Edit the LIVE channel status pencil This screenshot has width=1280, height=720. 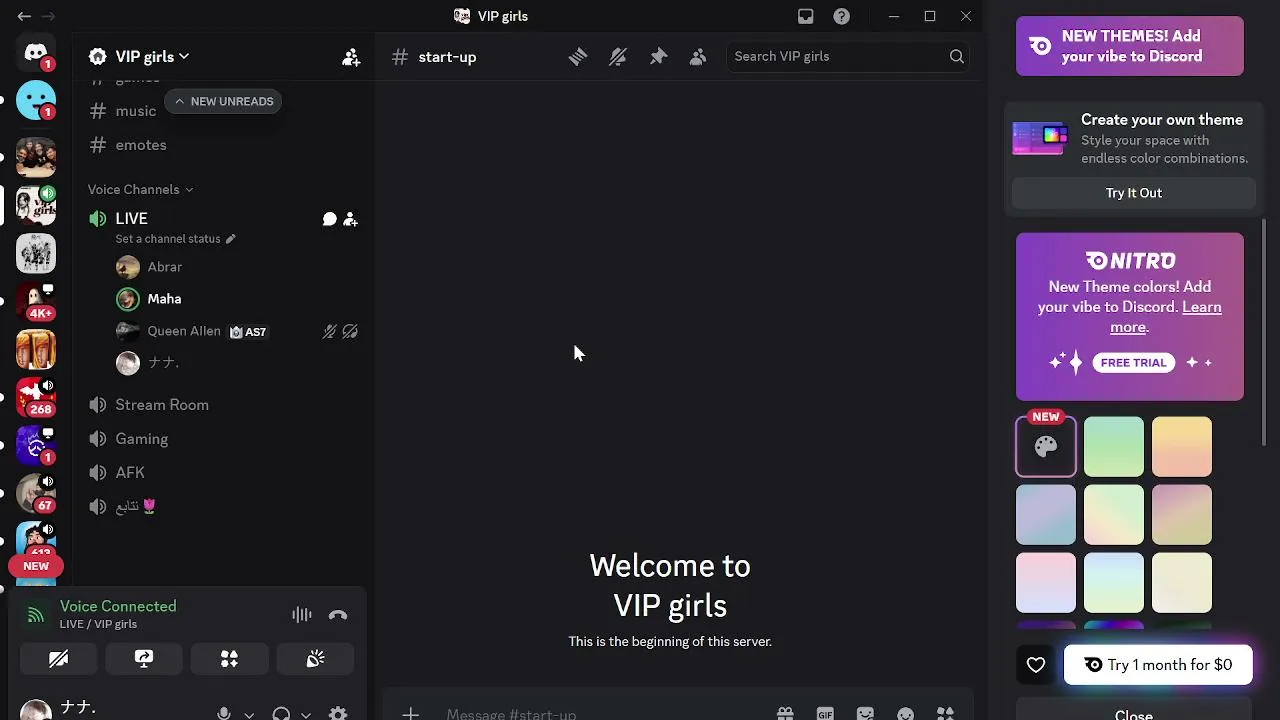click(x=230, y=239)
